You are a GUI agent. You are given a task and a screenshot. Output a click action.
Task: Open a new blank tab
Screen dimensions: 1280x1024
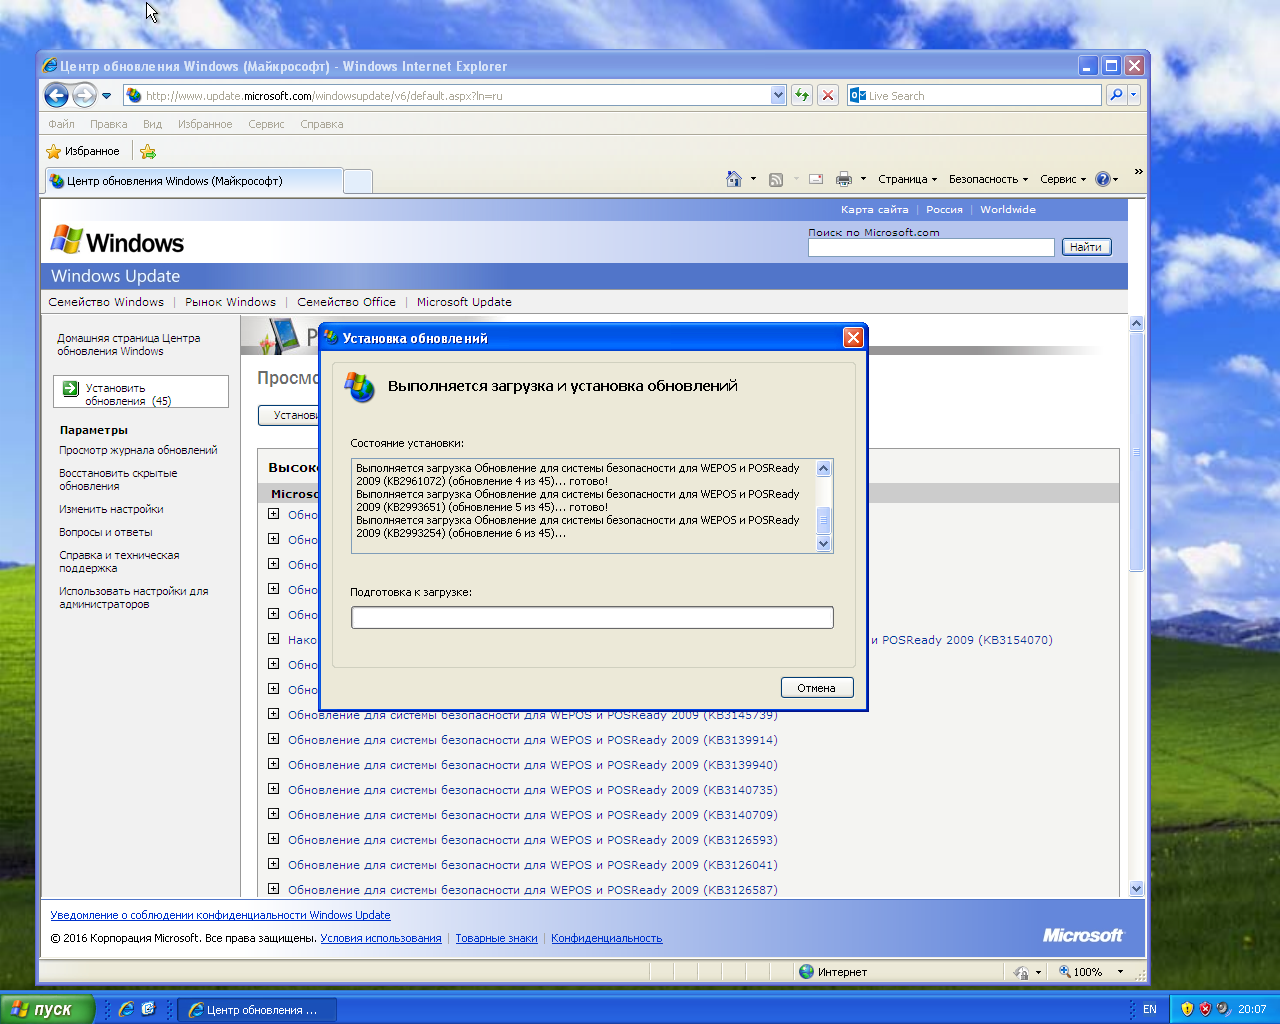pyautogui.click(x=358, y=181)
